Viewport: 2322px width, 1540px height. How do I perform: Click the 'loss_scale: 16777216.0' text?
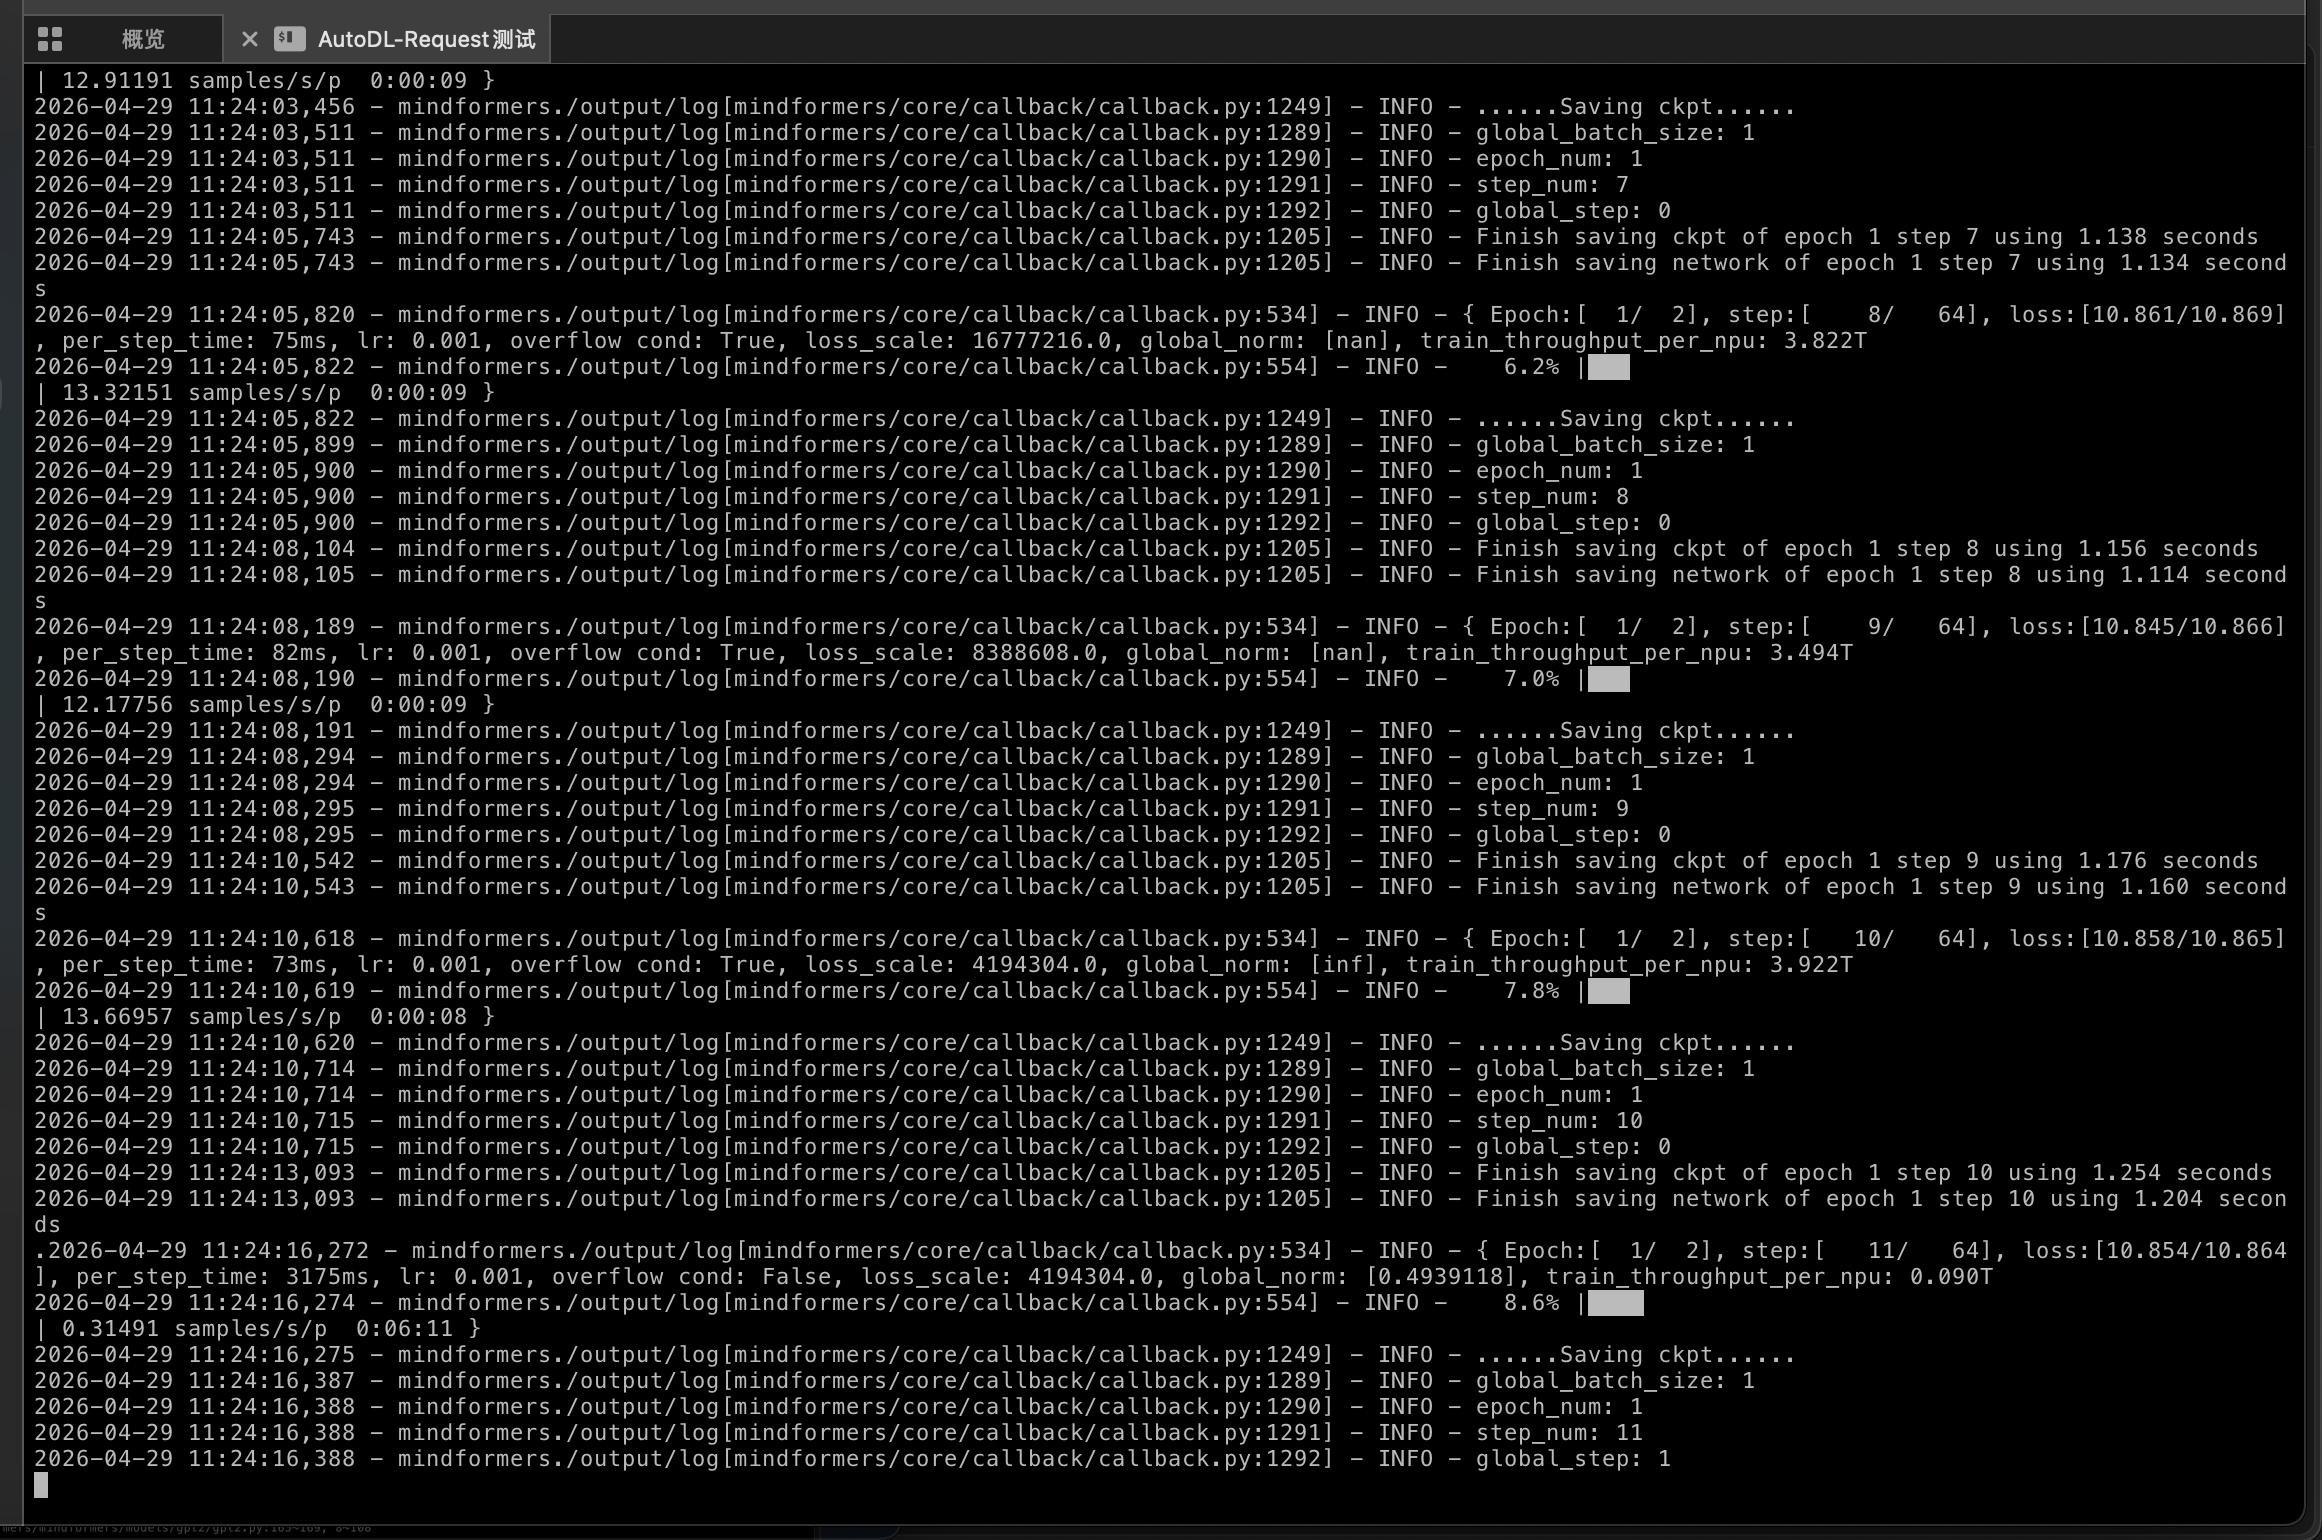point(958,341)
